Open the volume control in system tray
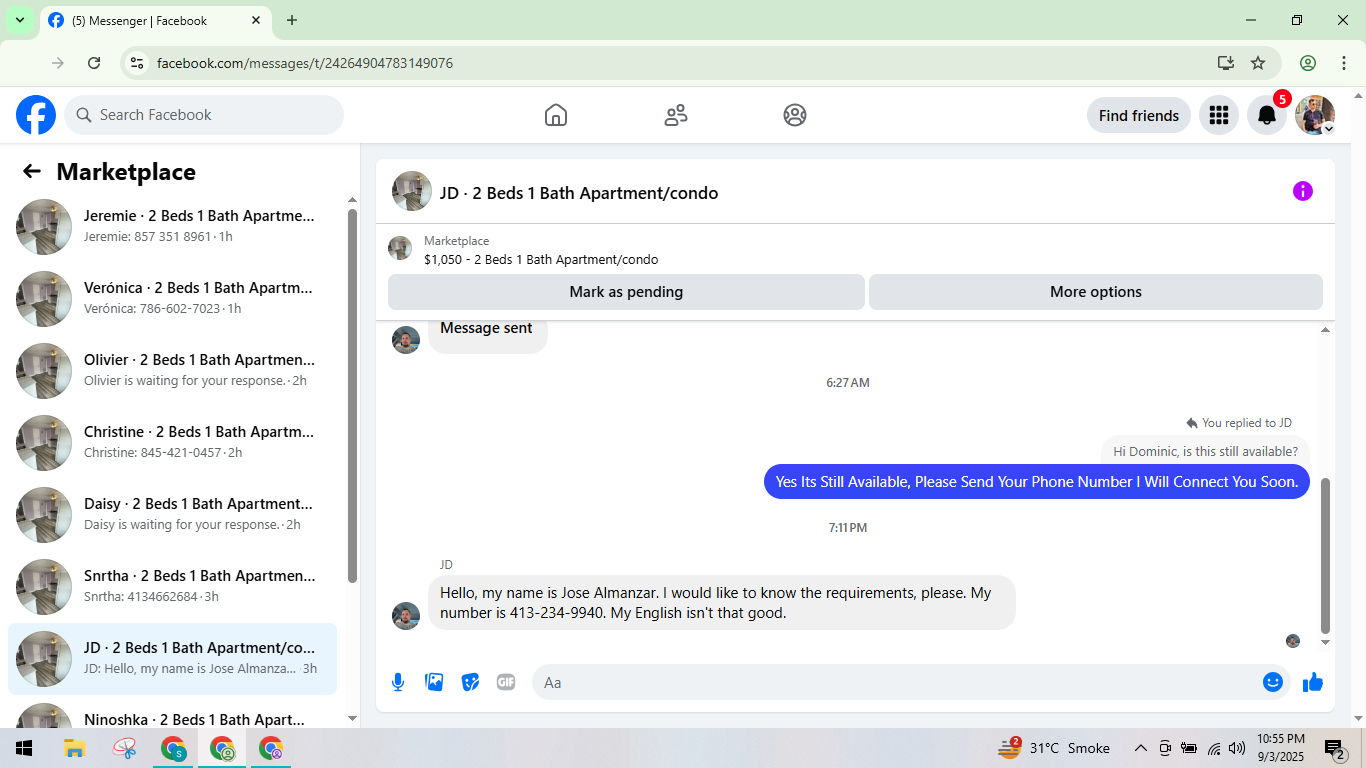Viewport: 1366px width, 768px height. (1237, 748)
